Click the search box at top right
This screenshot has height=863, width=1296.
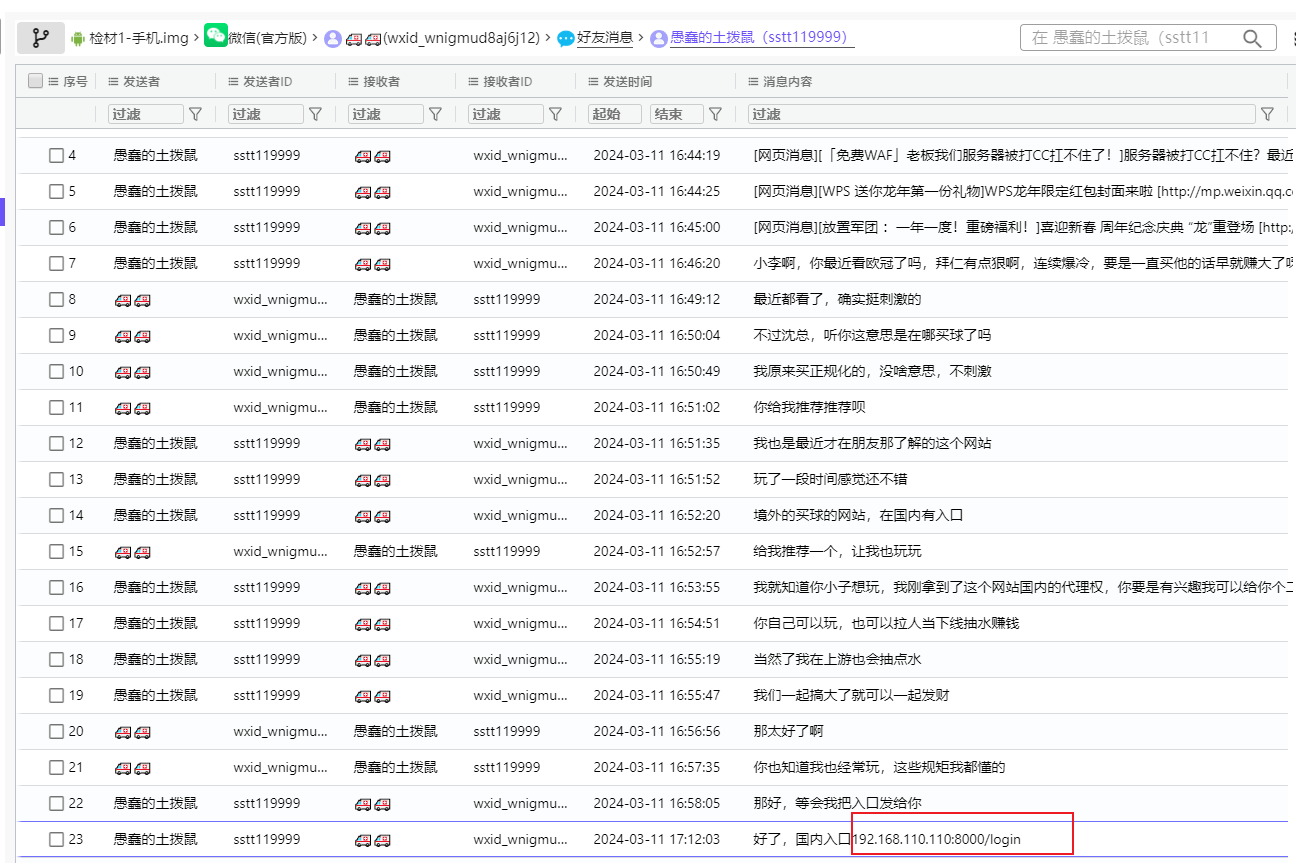1130,38
